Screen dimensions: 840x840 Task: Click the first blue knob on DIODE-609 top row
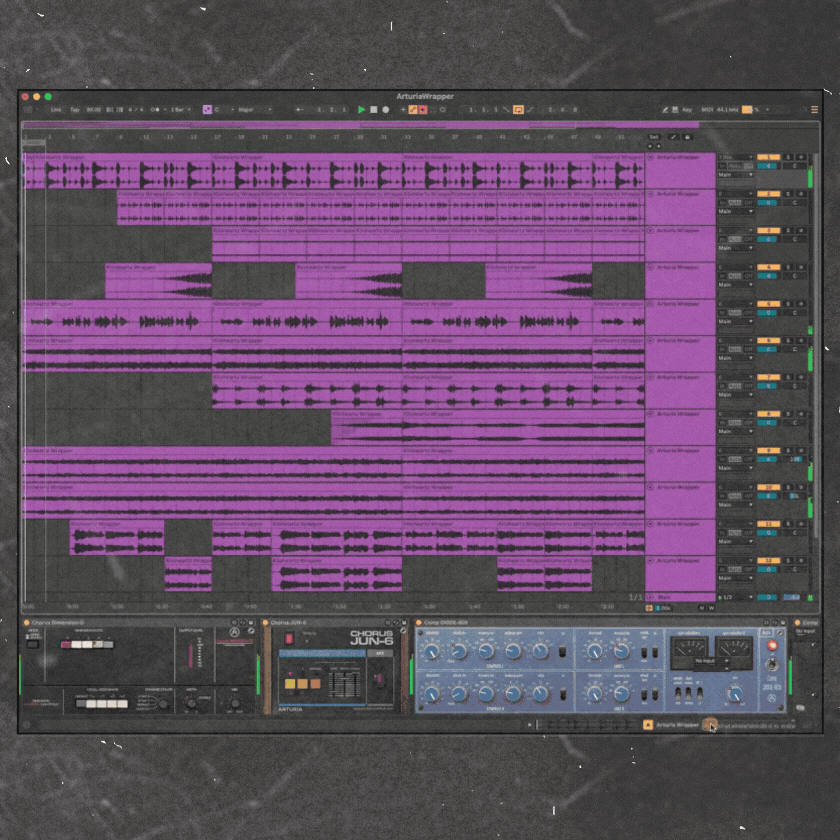[432, 651]
